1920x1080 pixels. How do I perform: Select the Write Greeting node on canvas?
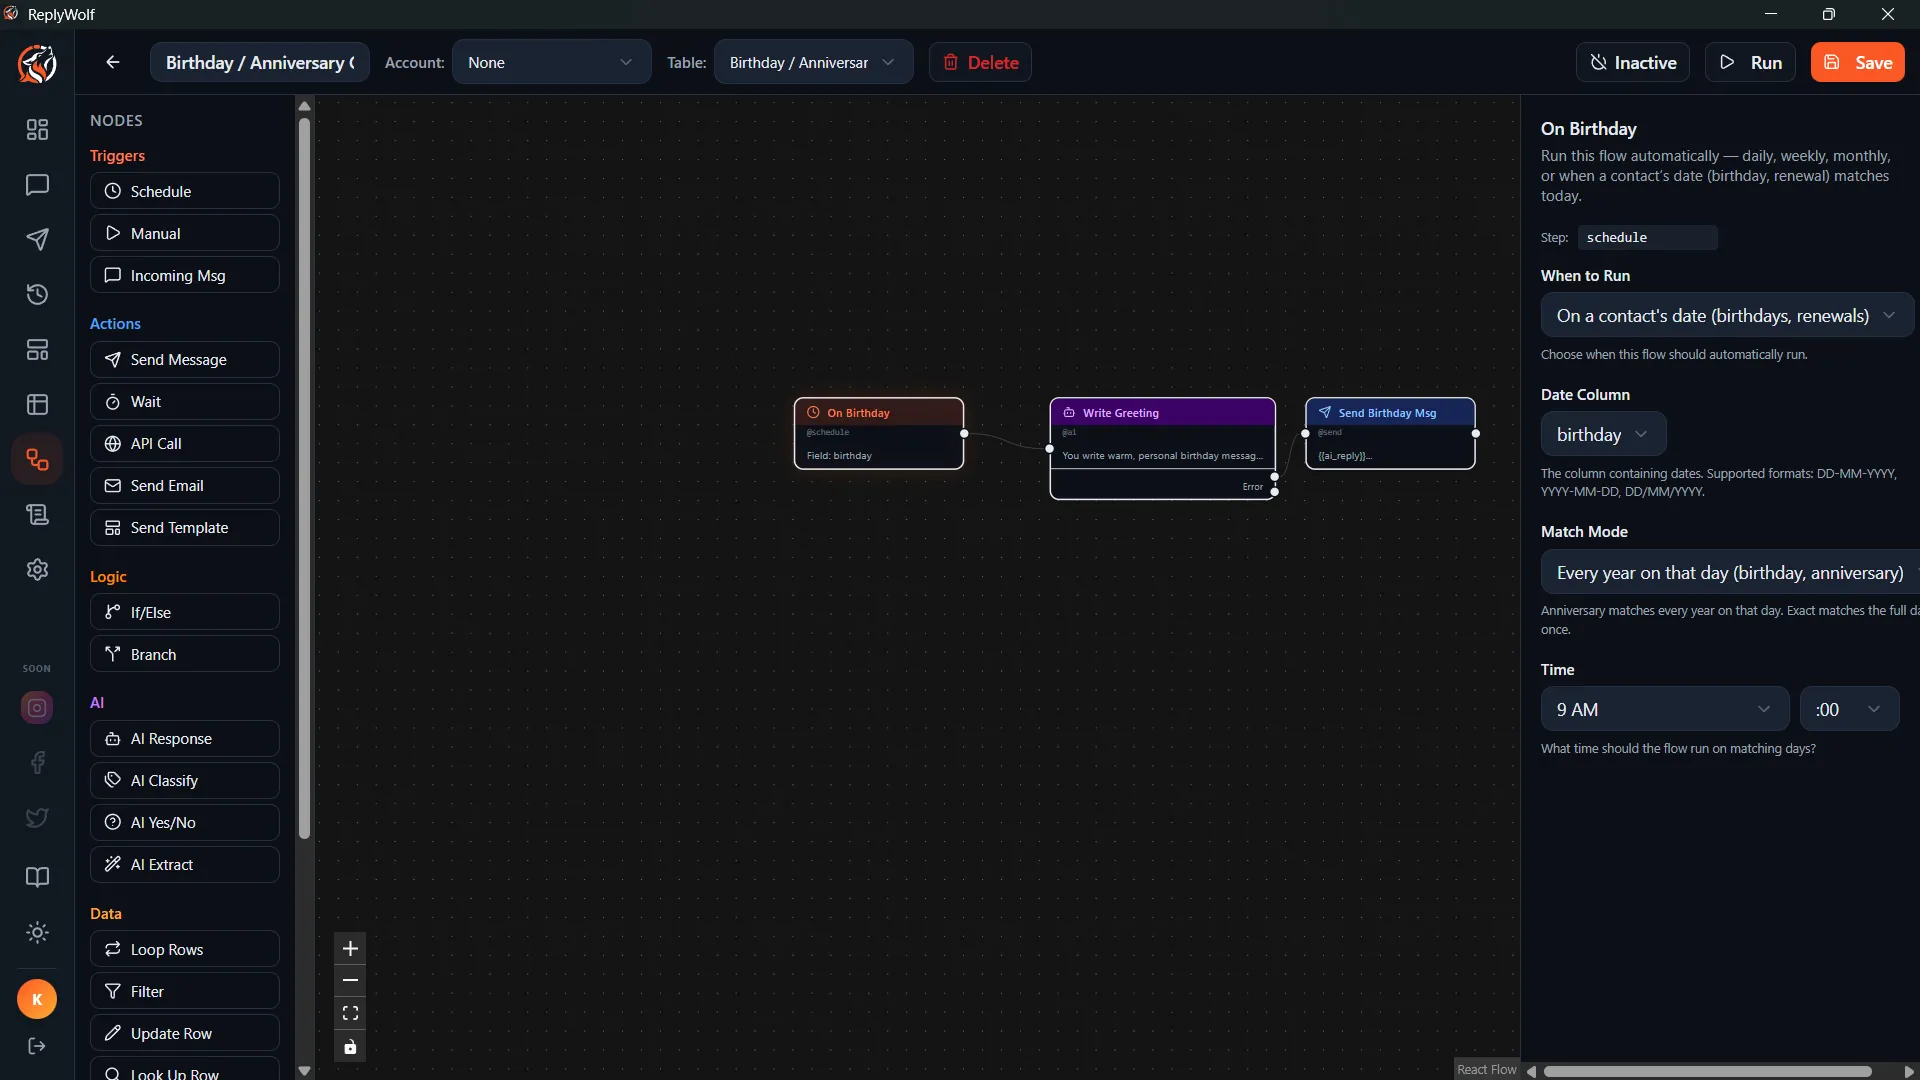point(1162,448)
